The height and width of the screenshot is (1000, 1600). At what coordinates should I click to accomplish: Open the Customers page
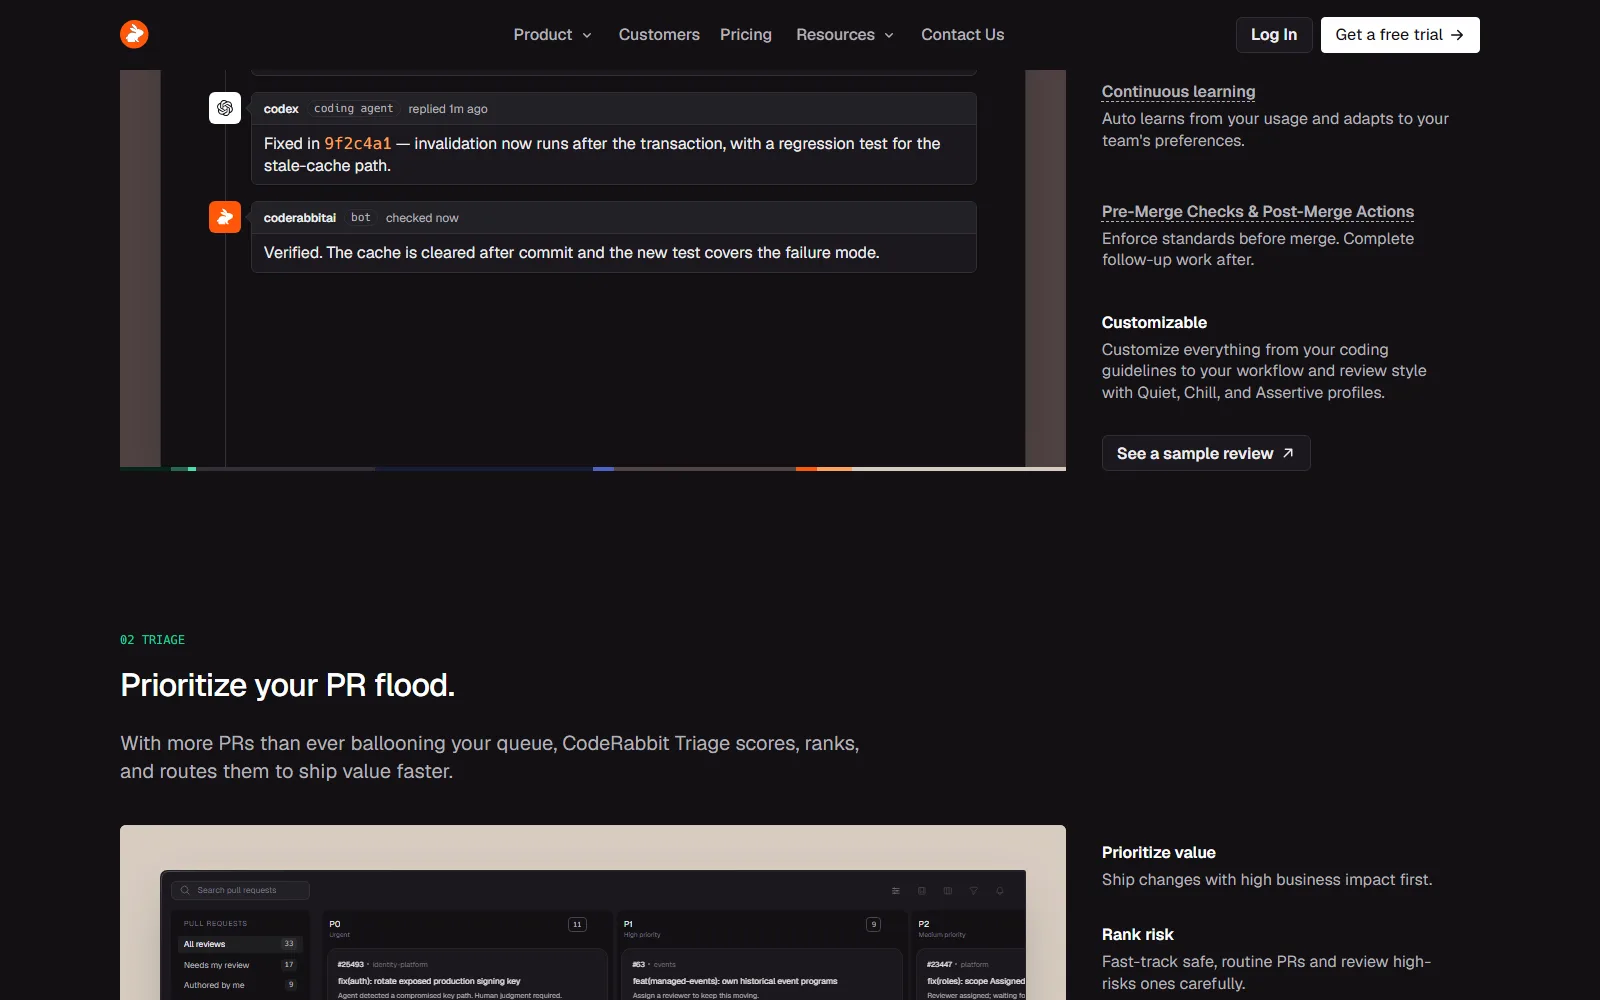[659, 34]
